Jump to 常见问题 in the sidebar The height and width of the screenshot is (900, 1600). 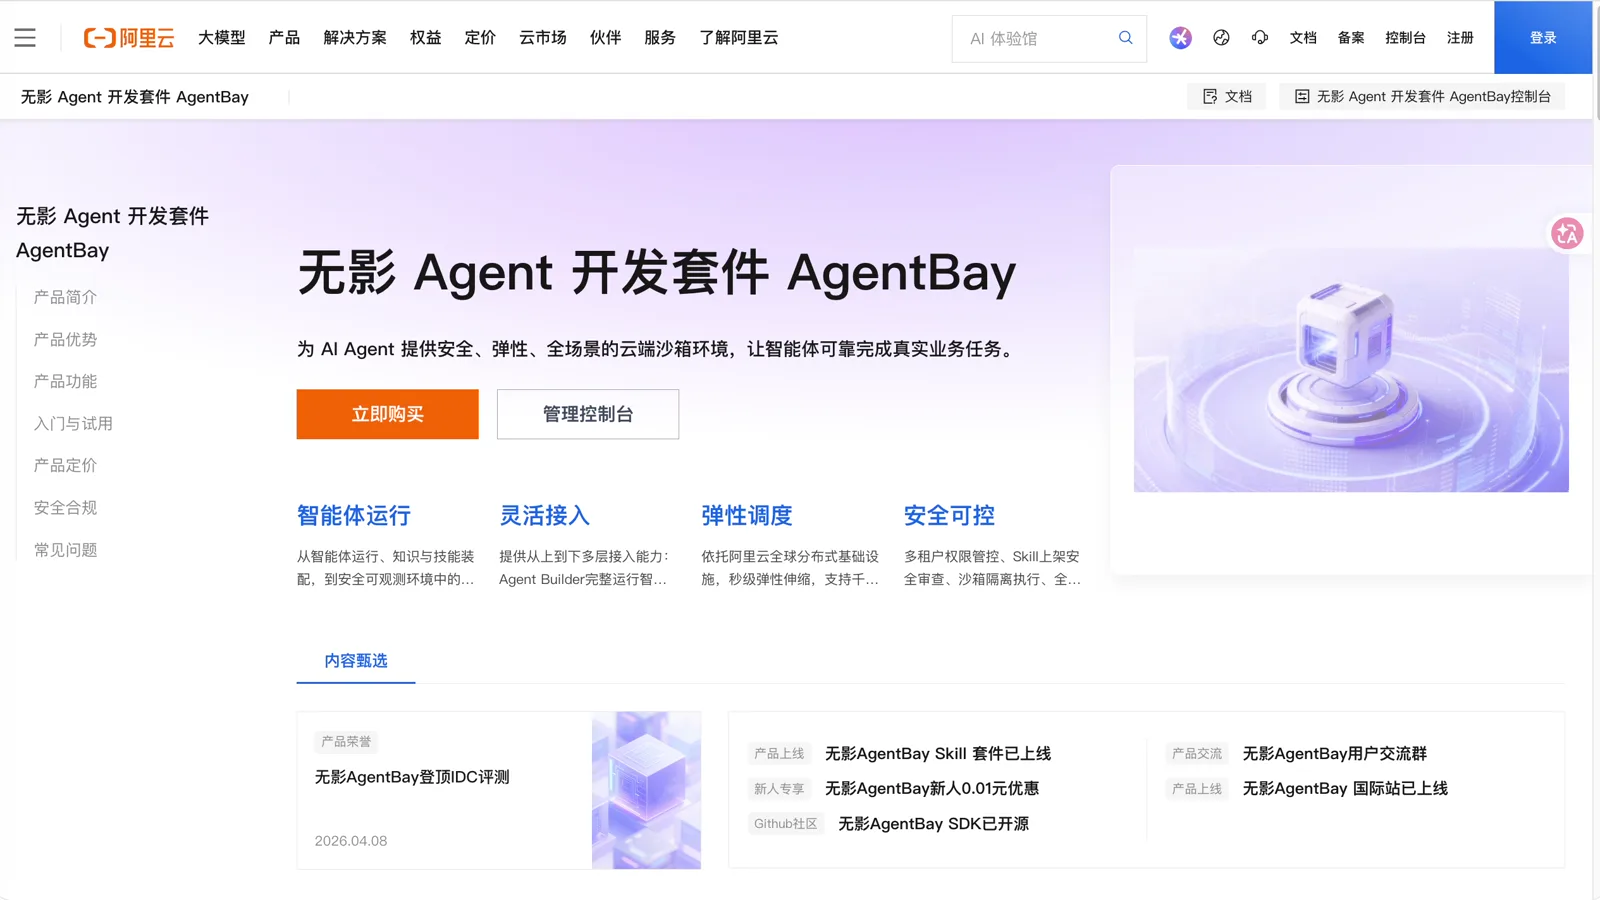coord(65,549)
